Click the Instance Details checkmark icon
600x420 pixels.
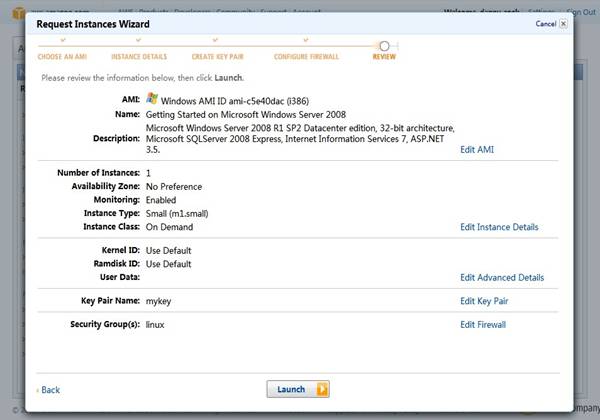pos(139,41)
